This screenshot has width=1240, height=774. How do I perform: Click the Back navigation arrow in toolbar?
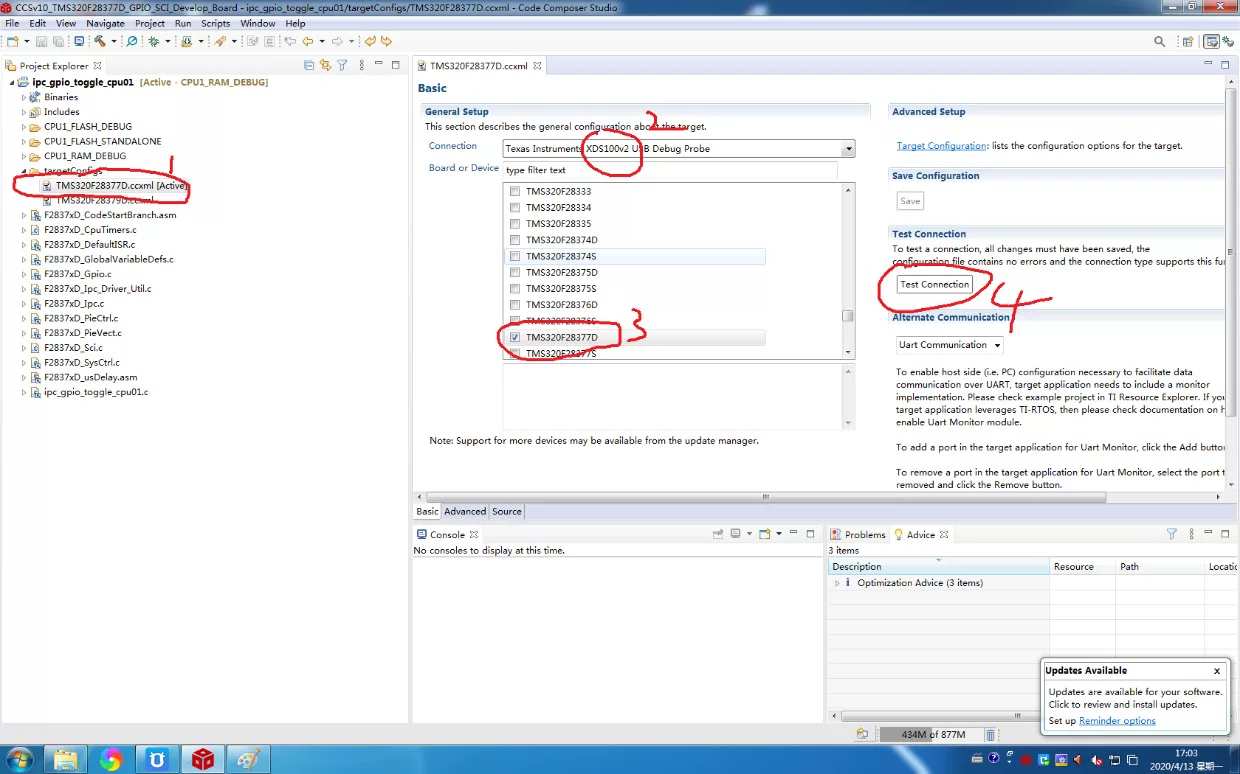(x=307, y=42)
